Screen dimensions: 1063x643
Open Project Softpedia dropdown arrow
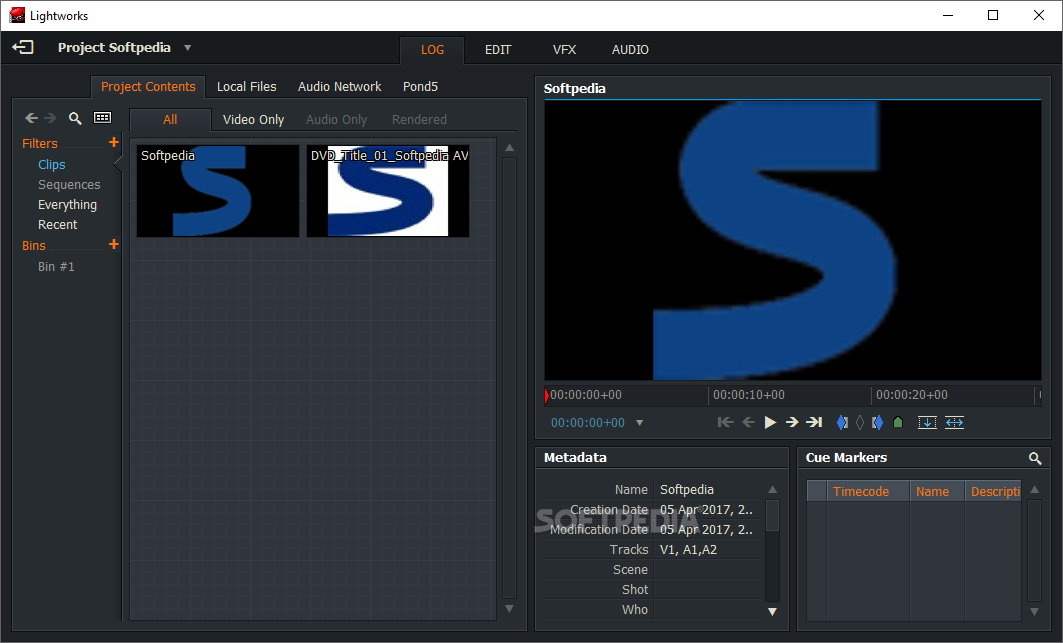click(188, 47)
